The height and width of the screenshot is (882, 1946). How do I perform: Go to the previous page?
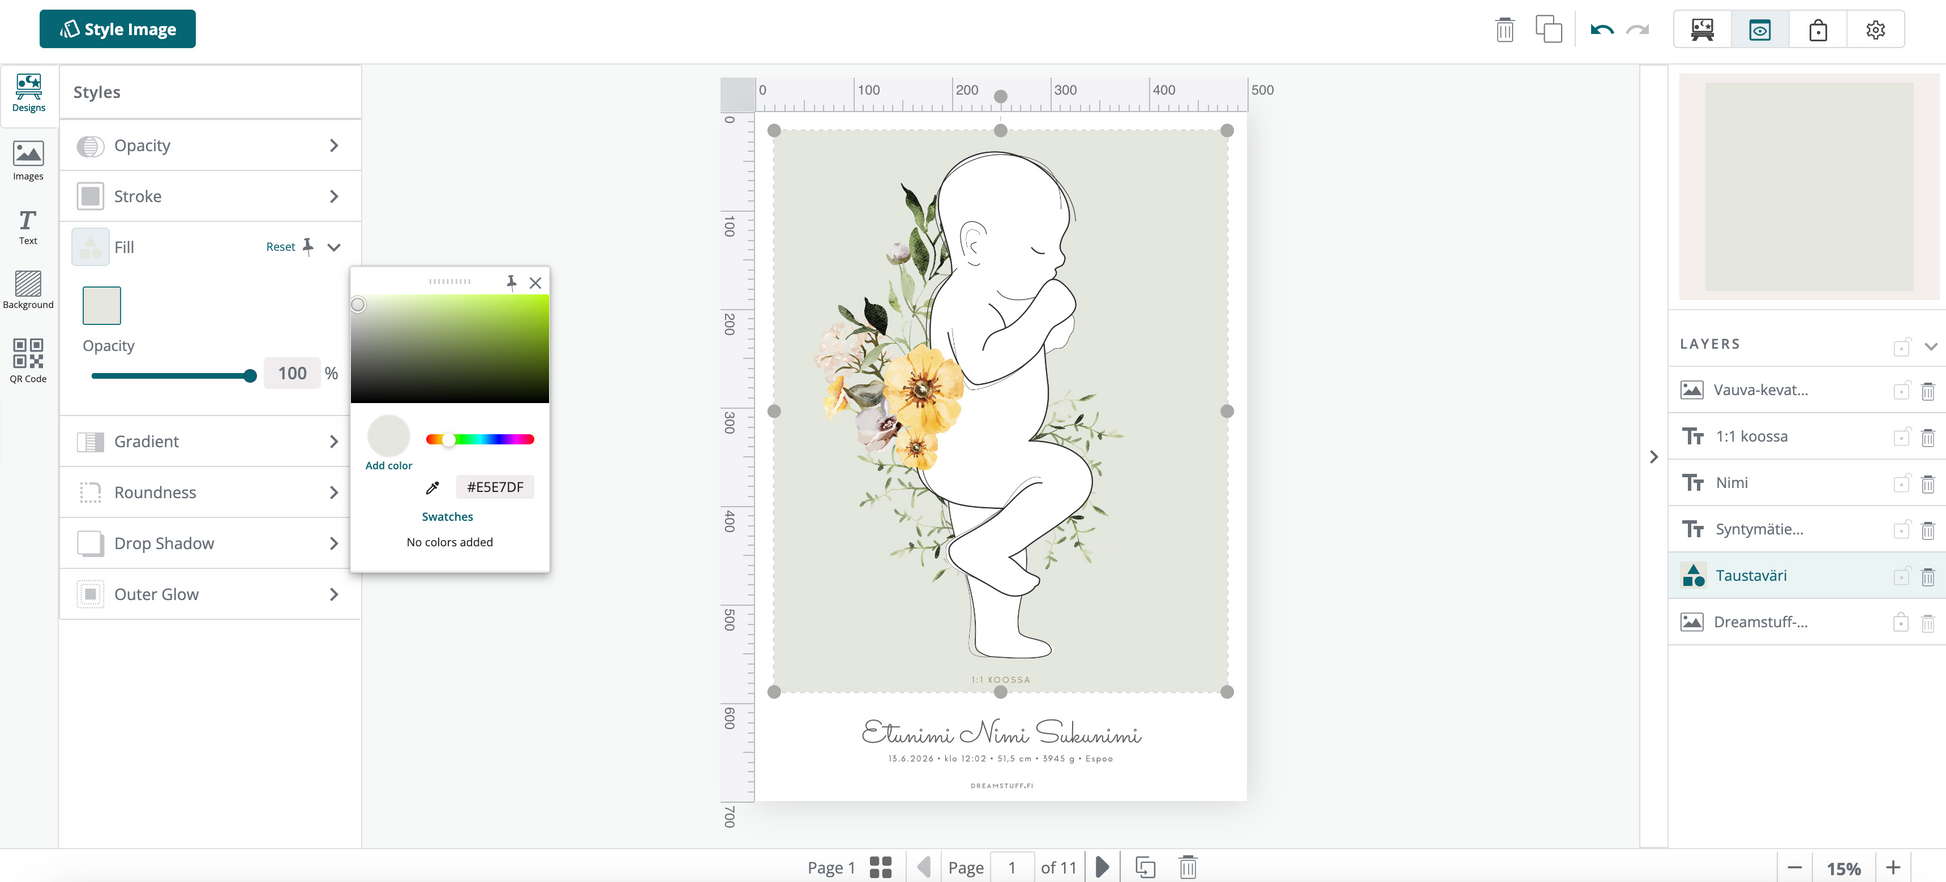point(925,867)
